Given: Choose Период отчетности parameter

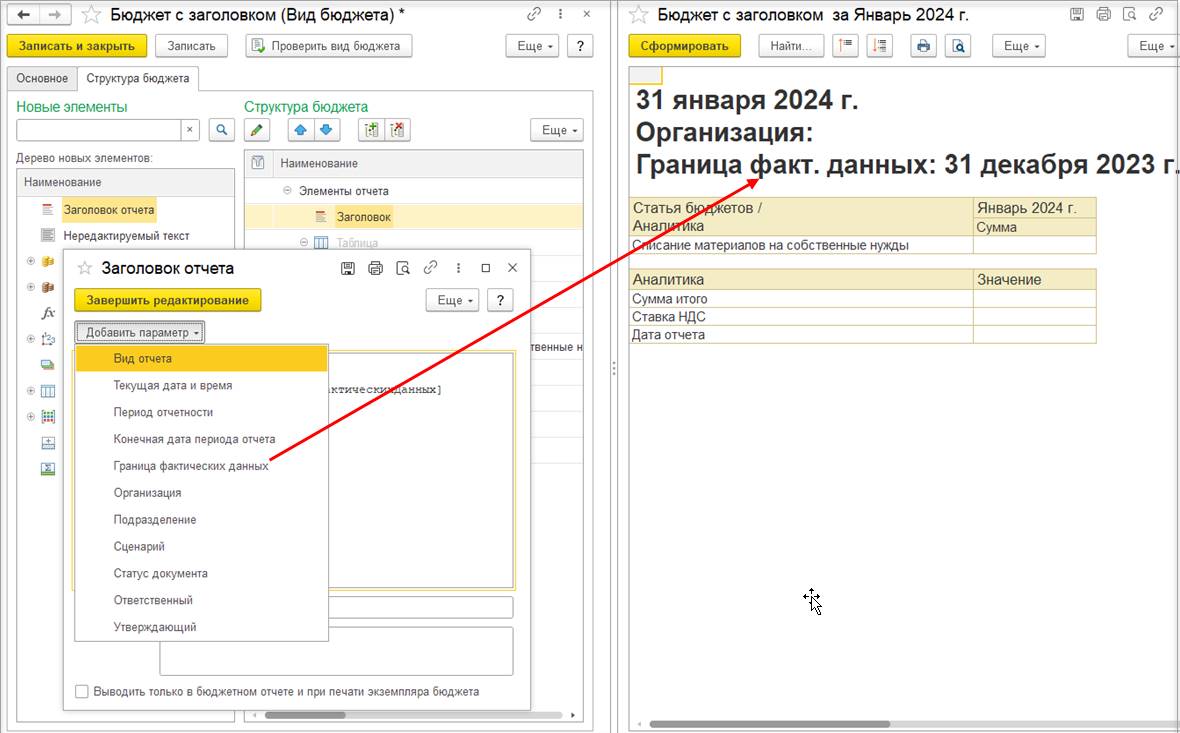Looking at the screenshot, I should click(x=202, y=412).
